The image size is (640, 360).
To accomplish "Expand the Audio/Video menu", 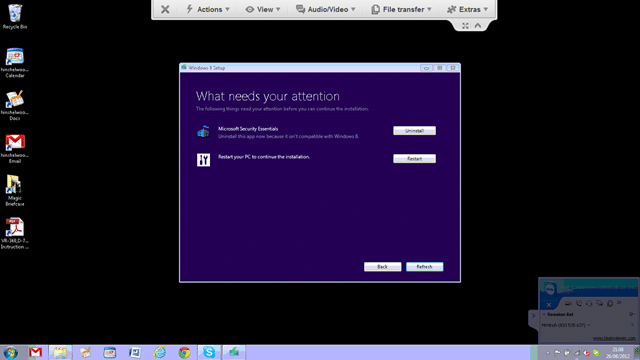I will [x=325, y=9].
